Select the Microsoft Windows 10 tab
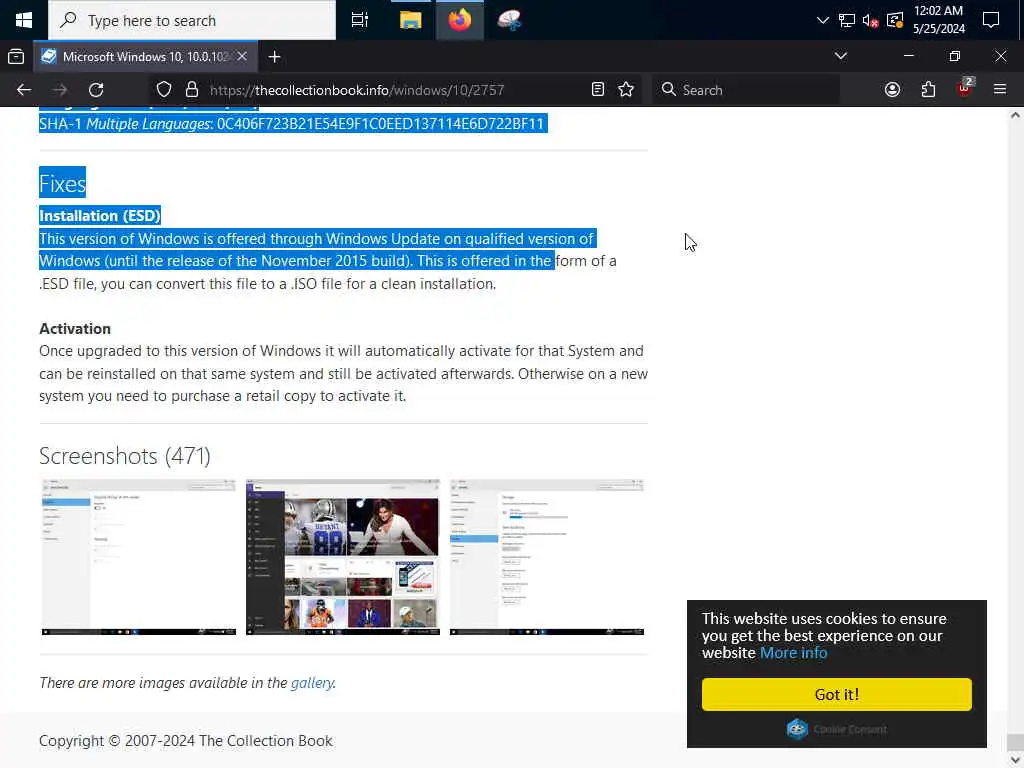The width and height of the screenshot is (1024, 768). coord(145,57)
